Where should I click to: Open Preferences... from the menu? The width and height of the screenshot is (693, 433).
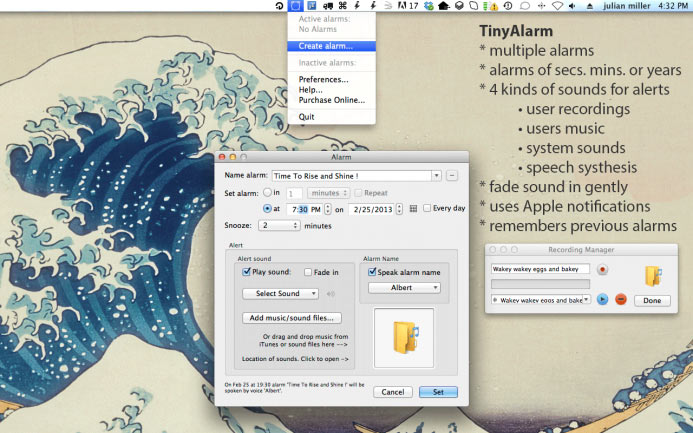pyautogui.click(x=323, y=79)
